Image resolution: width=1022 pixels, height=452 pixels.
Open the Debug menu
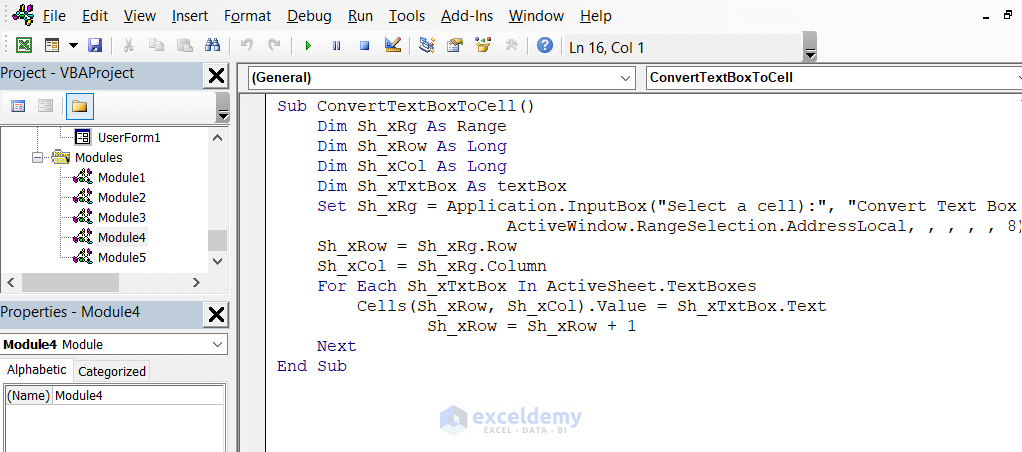click(x=309, y=16)
